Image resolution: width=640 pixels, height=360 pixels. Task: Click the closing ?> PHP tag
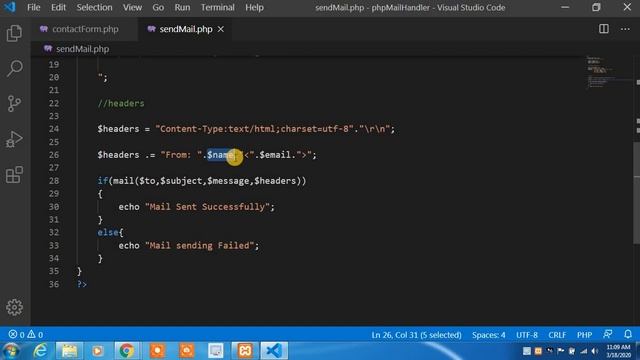pos(82,284)
